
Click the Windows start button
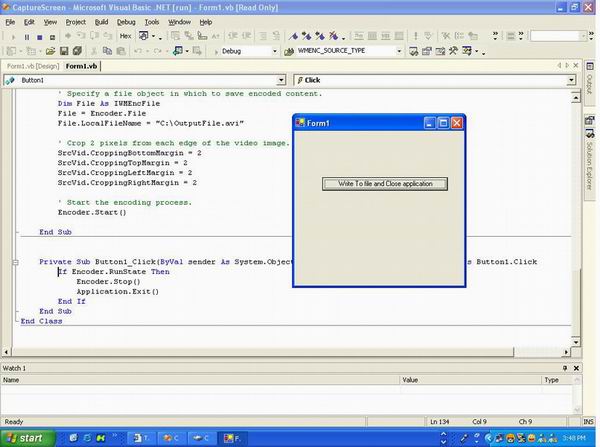click(x=27, y=438)
